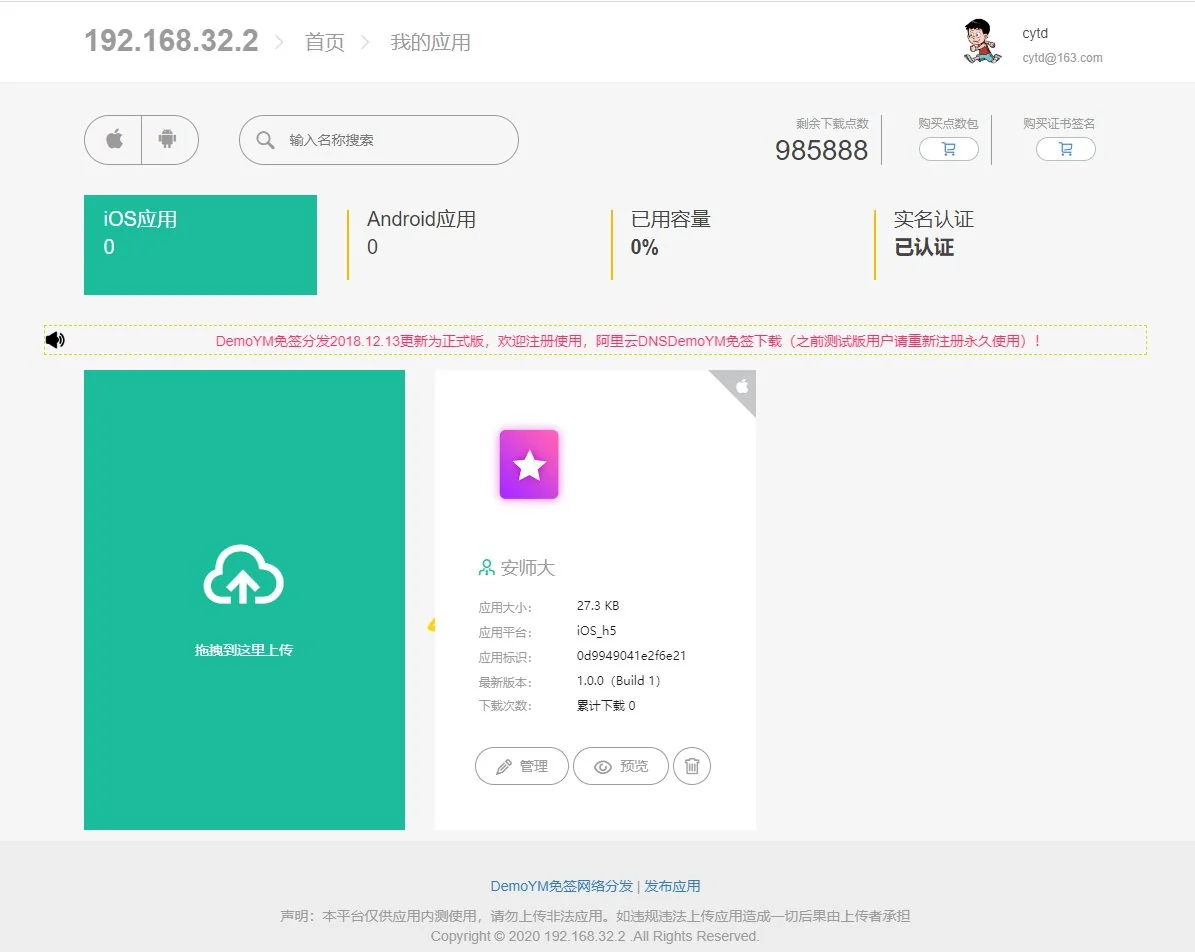Image resolution: width=1195 pixels, height=952 pixels.
Task: Click the magnifier search icon
Action: tap(265, 140)
